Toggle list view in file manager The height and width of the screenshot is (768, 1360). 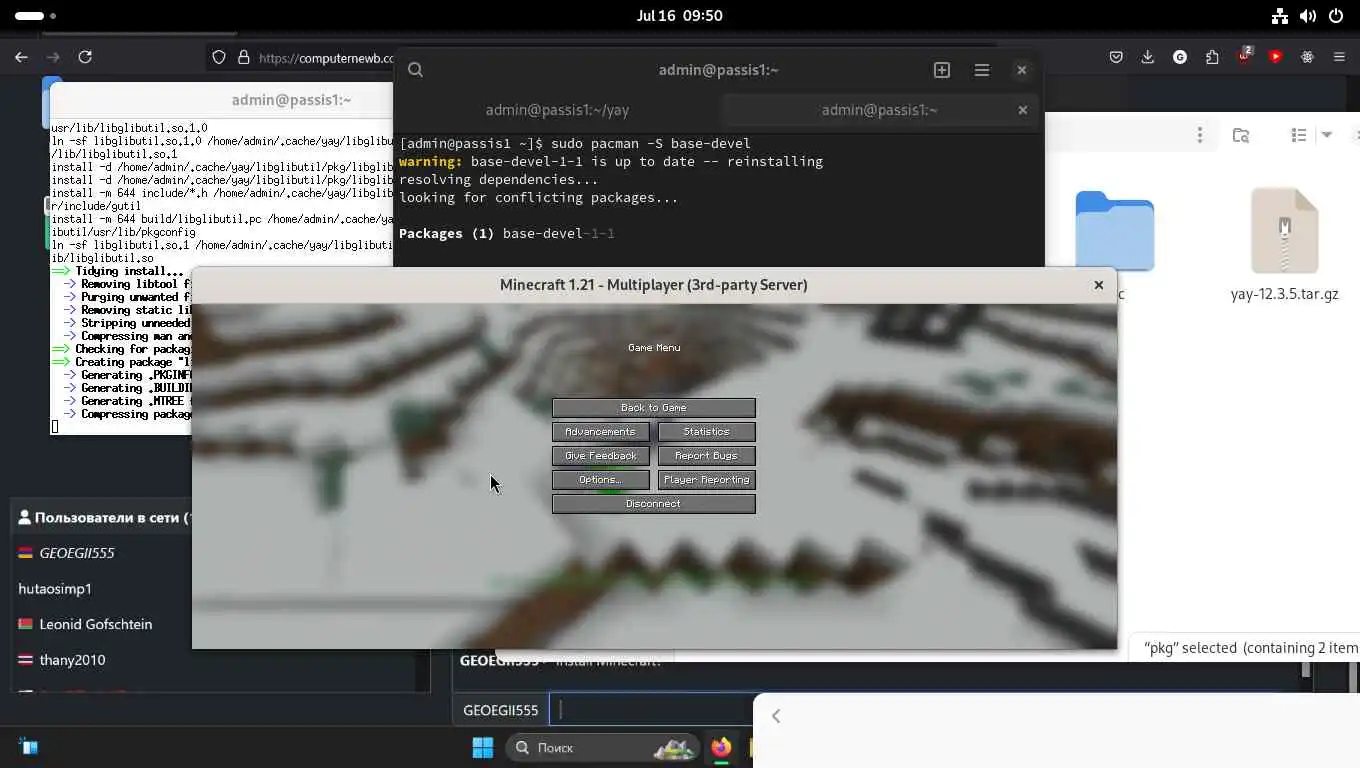(x=1299, y=135)
